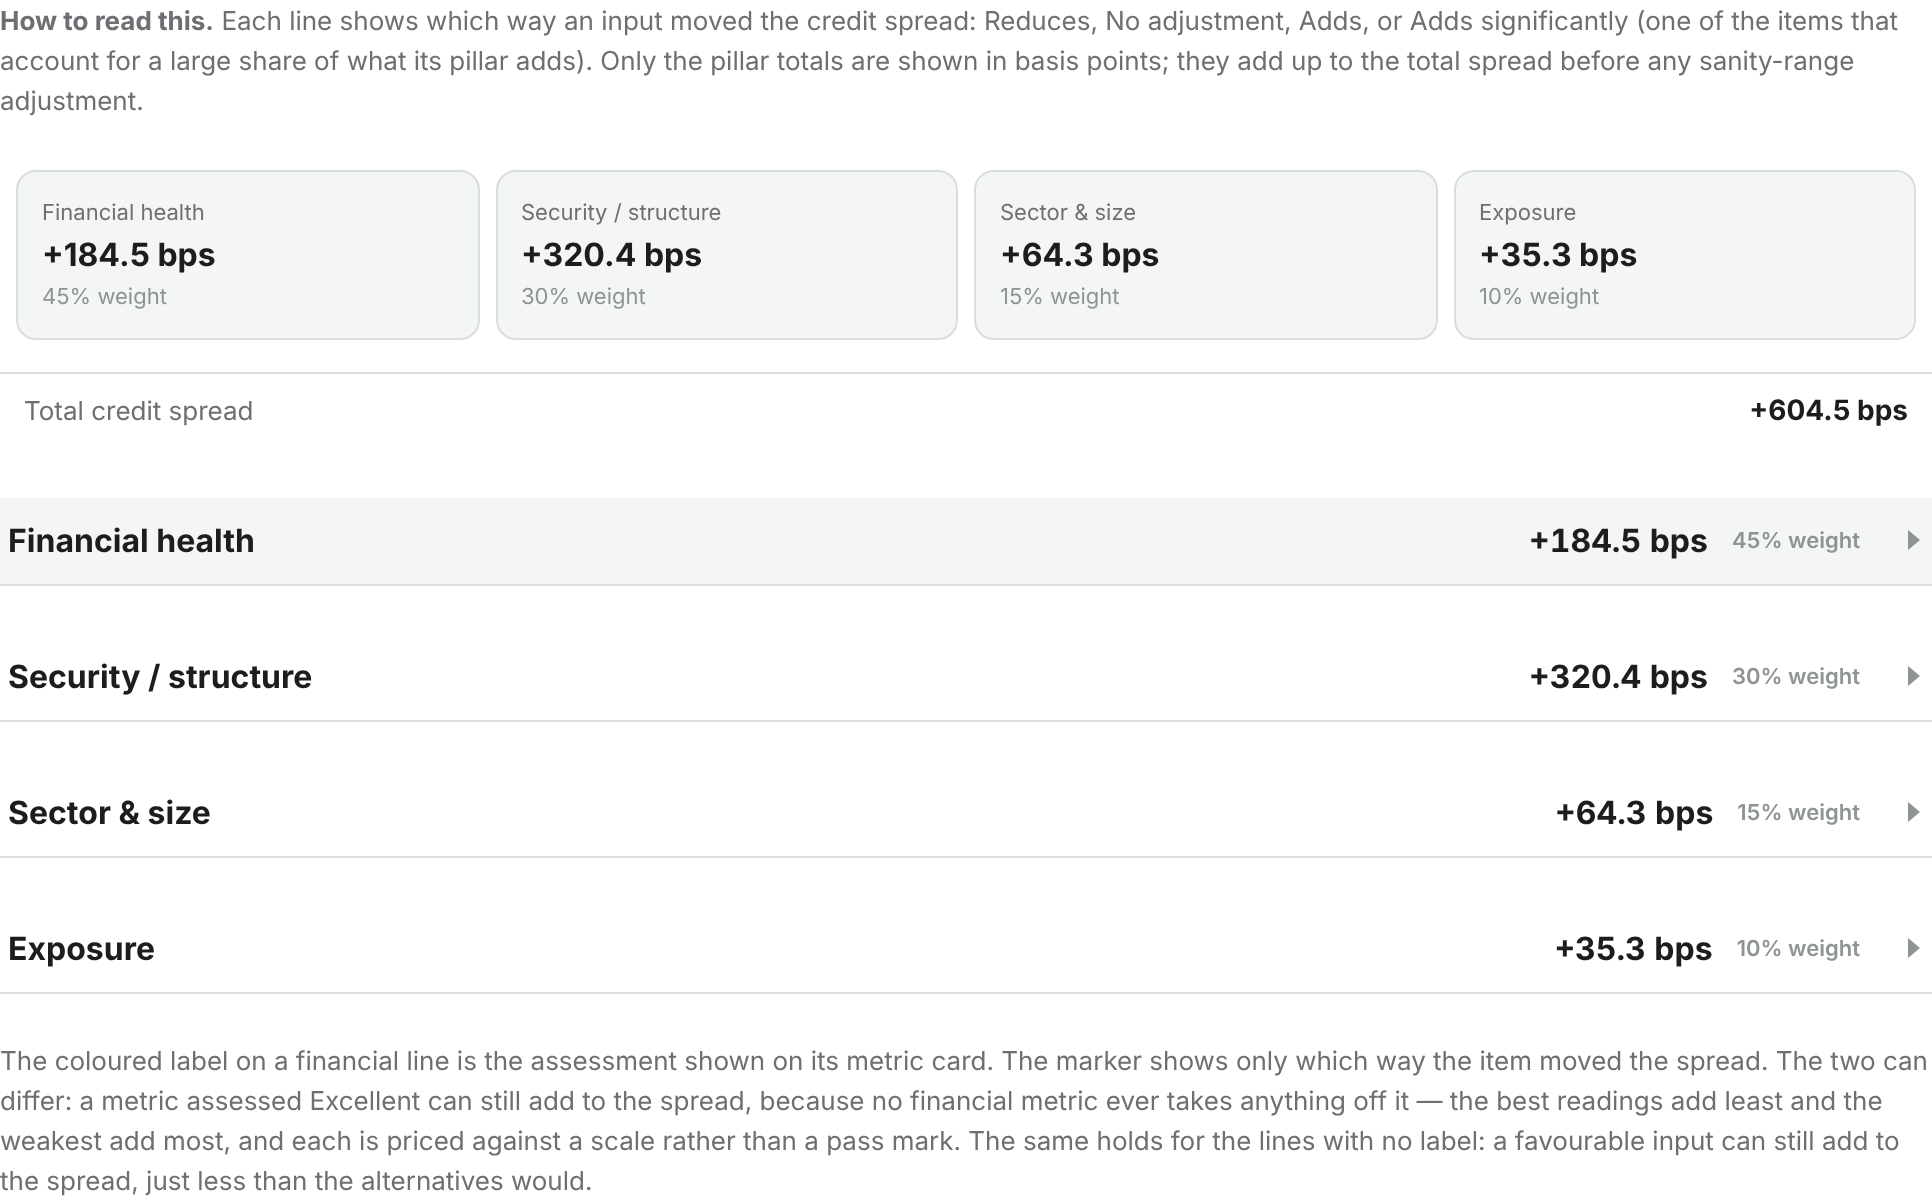The image size is (1932, 1204).
Task: Expand the Financial health section arrow
Action: (x=1913, y=541)
